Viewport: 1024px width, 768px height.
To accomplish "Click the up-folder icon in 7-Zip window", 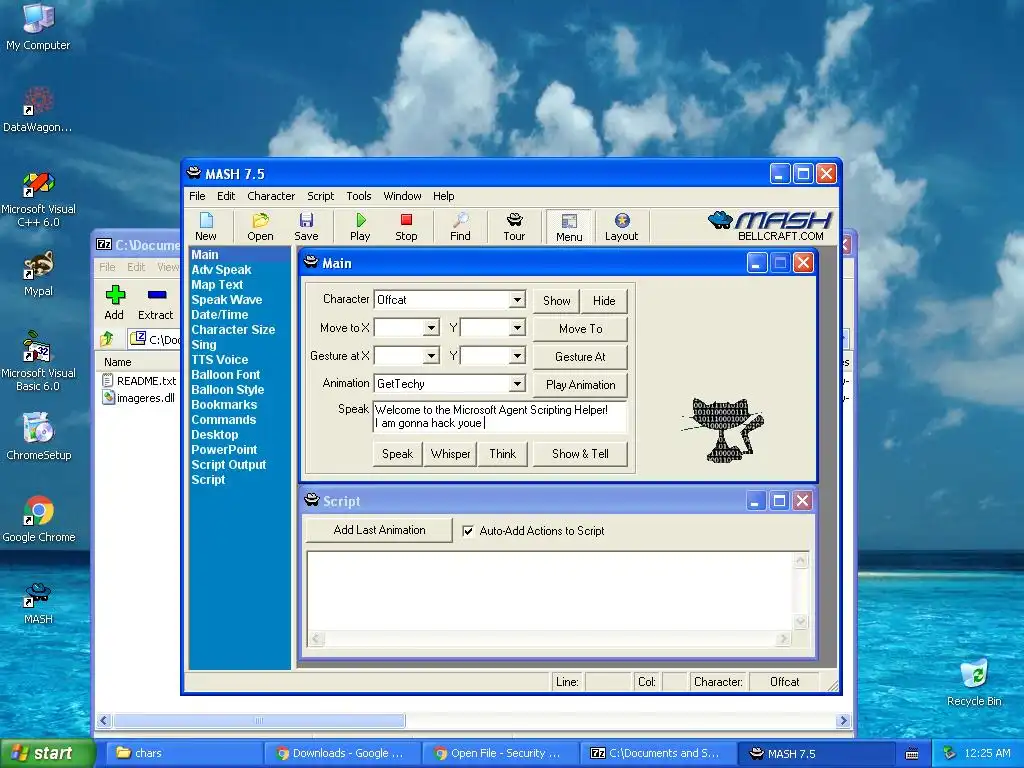I will [107, 339].
